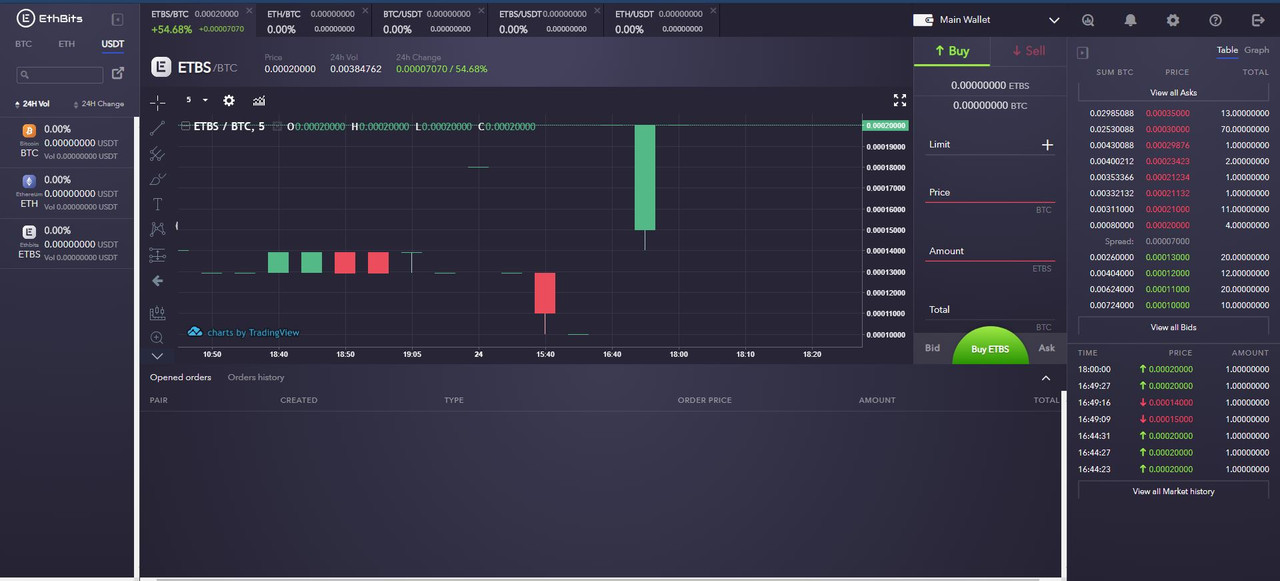Switch to the Buy tab
This screenshot has height=581, width=1280.
(952, 51)
